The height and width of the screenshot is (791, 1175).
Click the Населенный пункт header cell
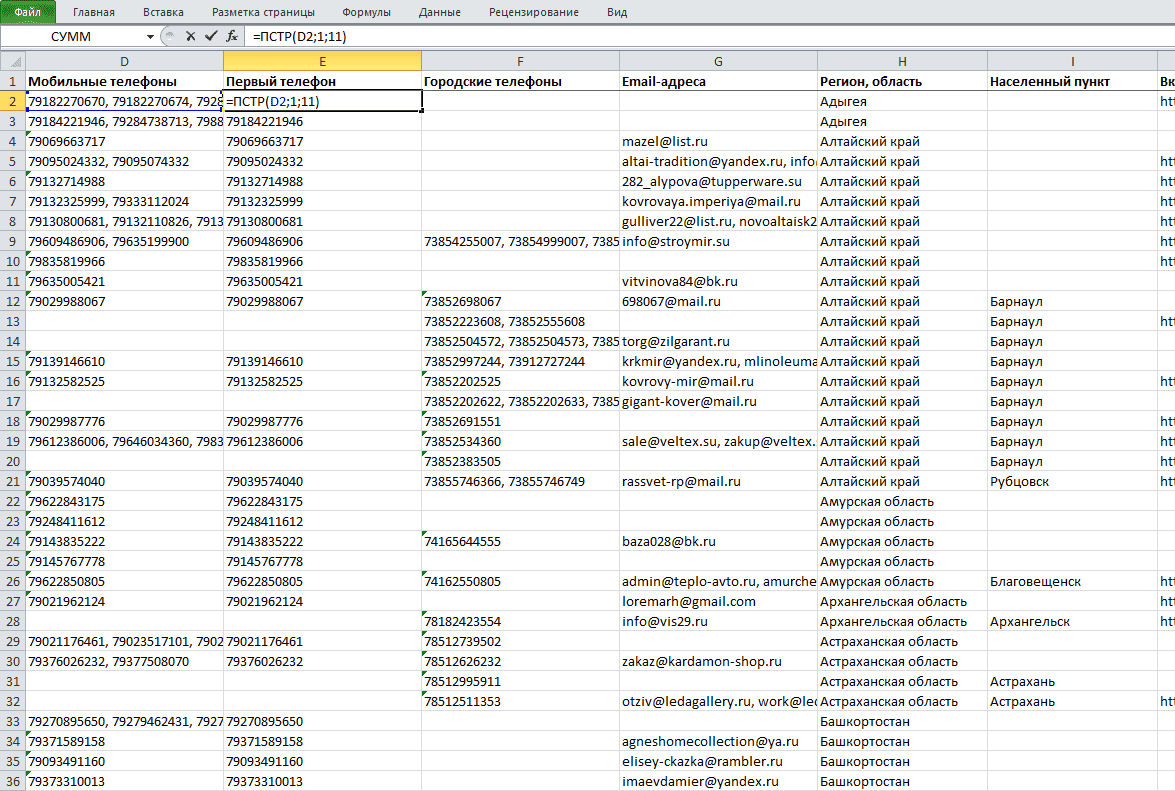tap(1072, 81)
